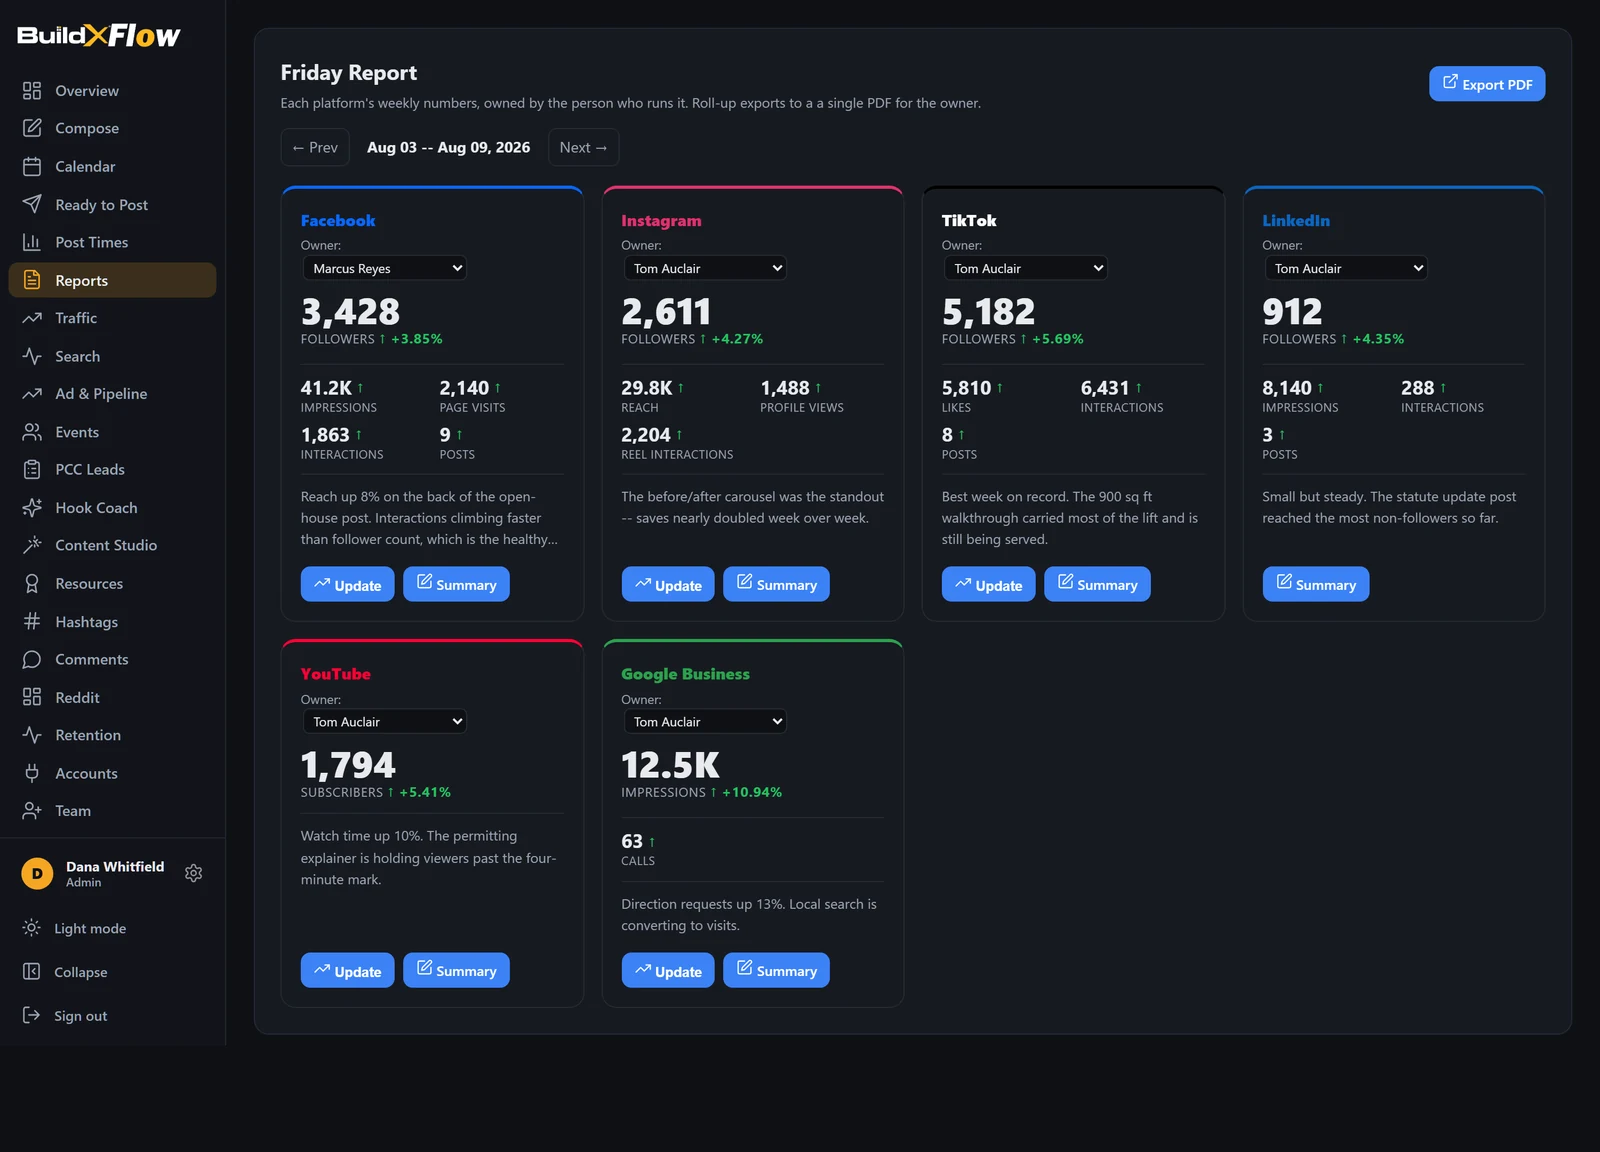Click Update on Google Business card
This screenshot has width=1600, height=1152.
(x=668, y=970)
